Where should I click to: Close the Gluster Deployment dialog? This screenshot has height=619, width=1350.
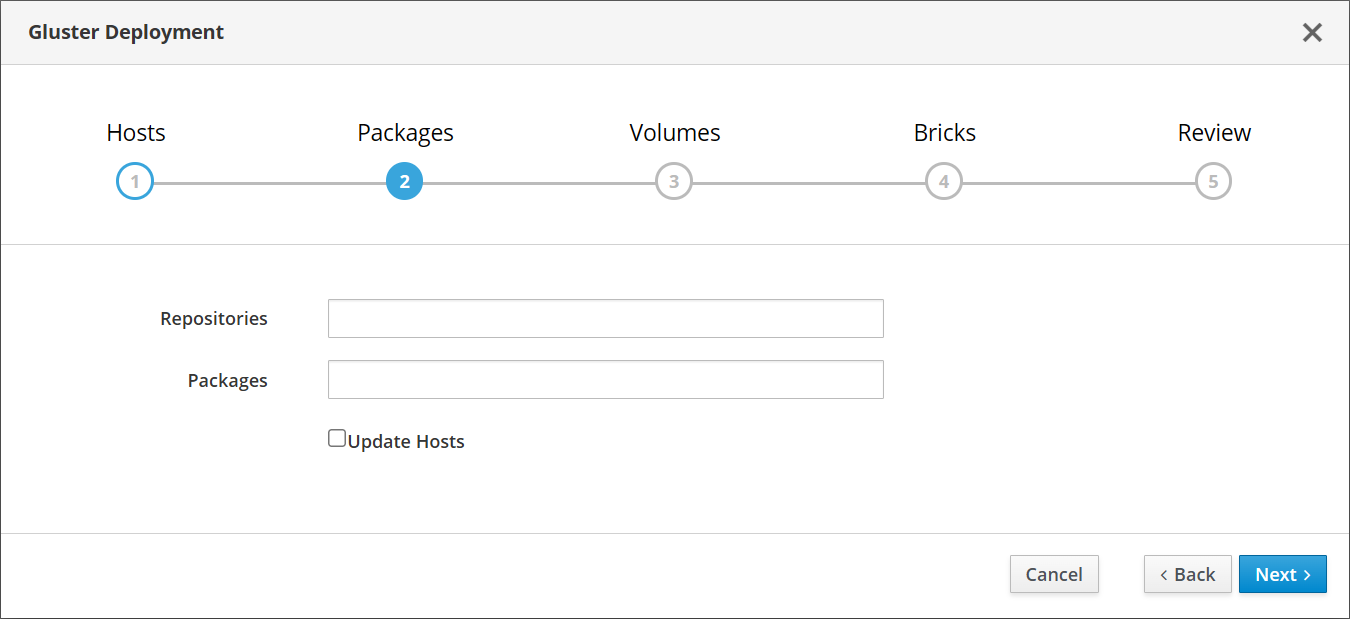click(x=1312, y=32)
